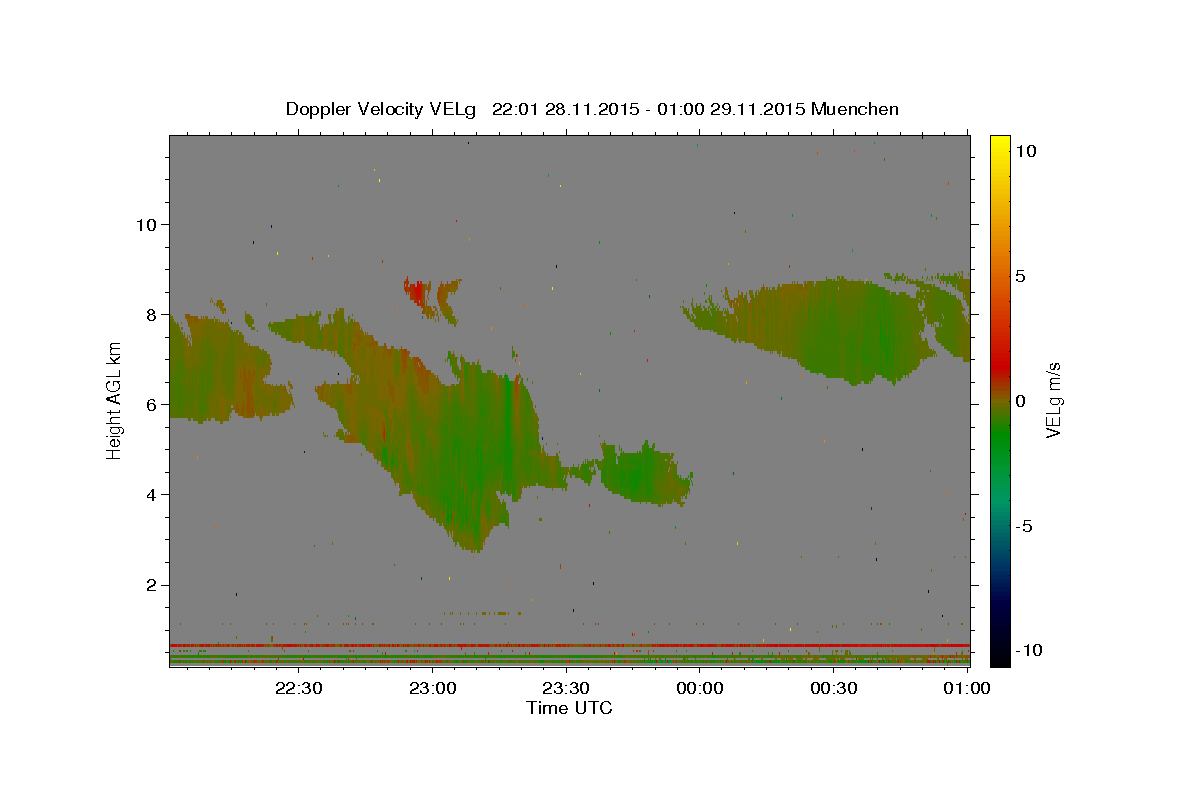Click the 22:30 time tick label

point(298,688)
